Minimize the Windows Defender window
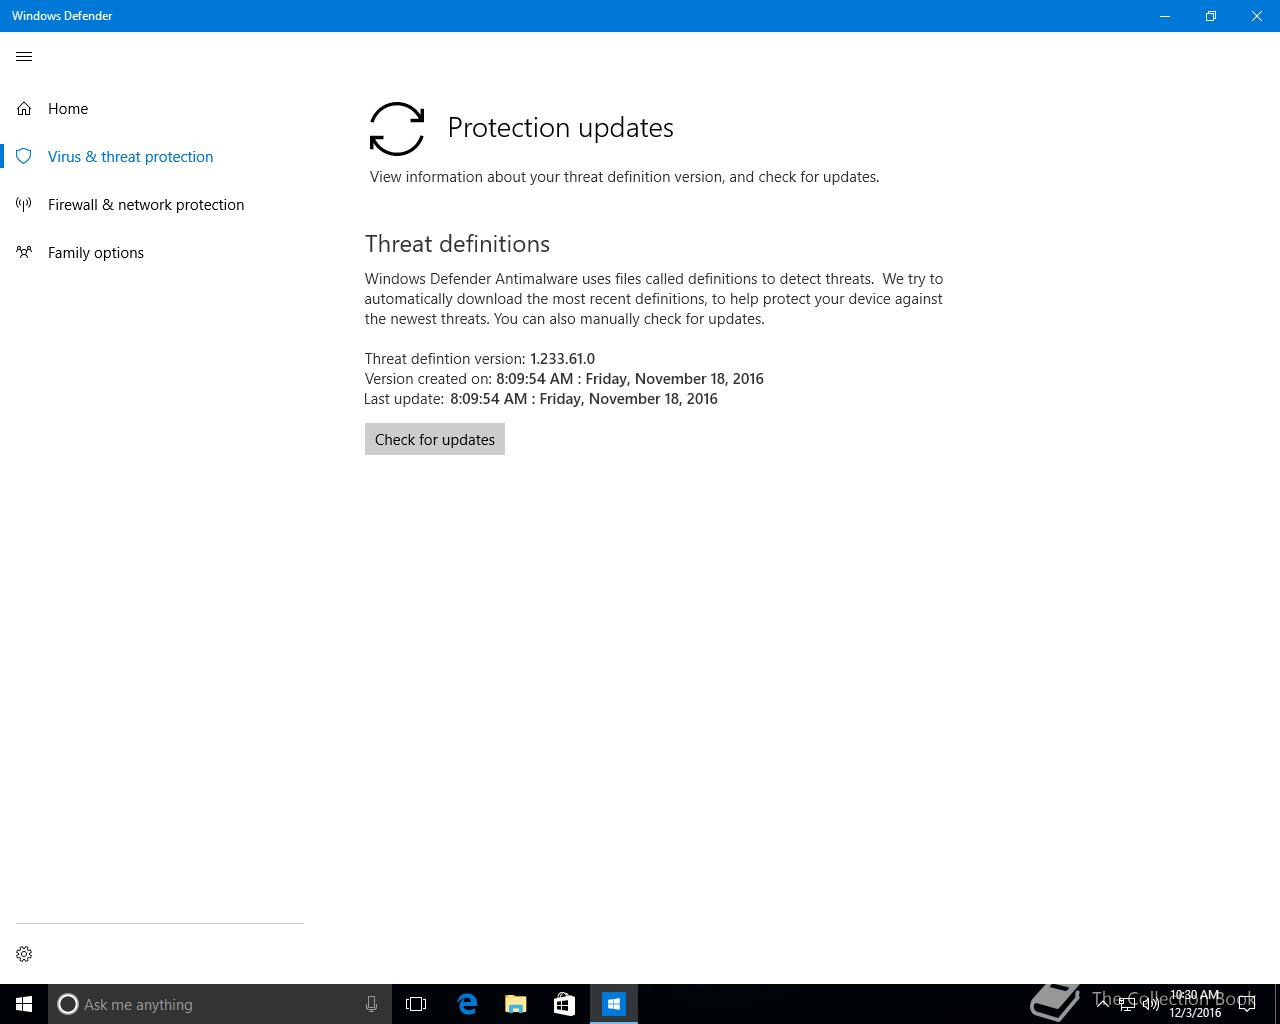The height and width of the screenshot is (1024, 1280). click(x=1165, y=16)
